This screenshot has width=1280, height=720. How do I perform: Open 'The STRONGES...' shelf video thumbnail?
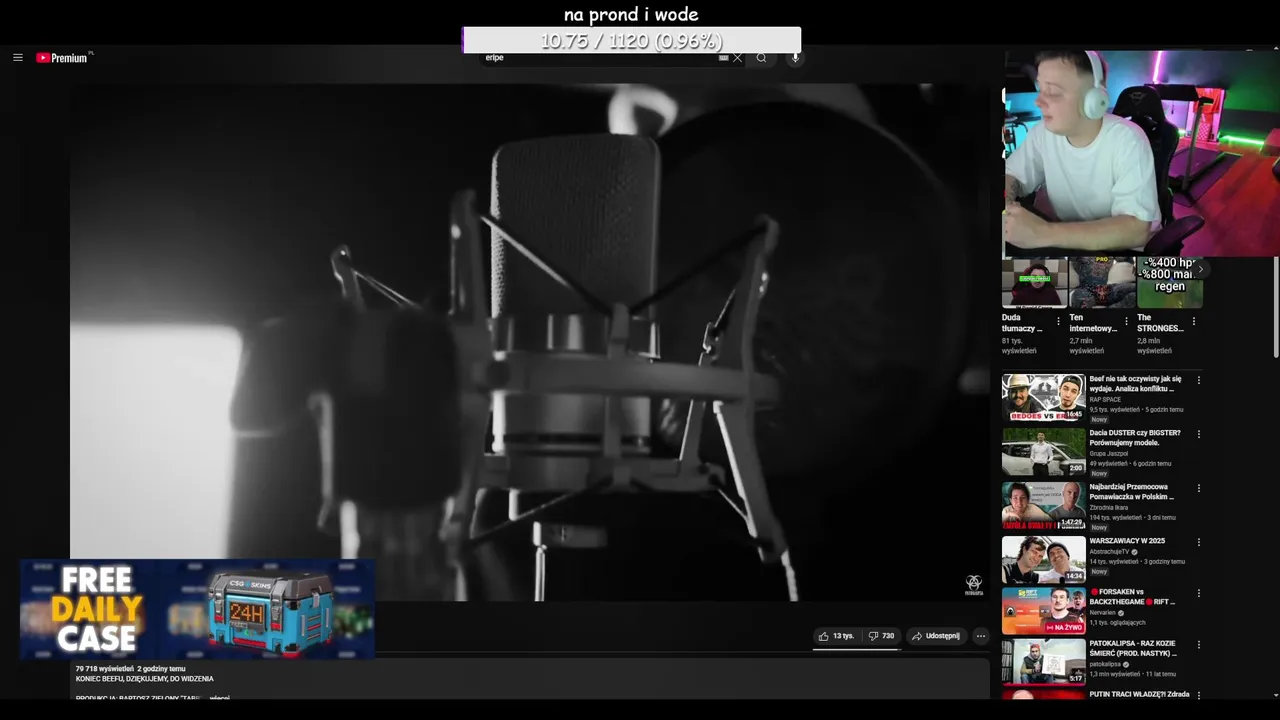1169,282
